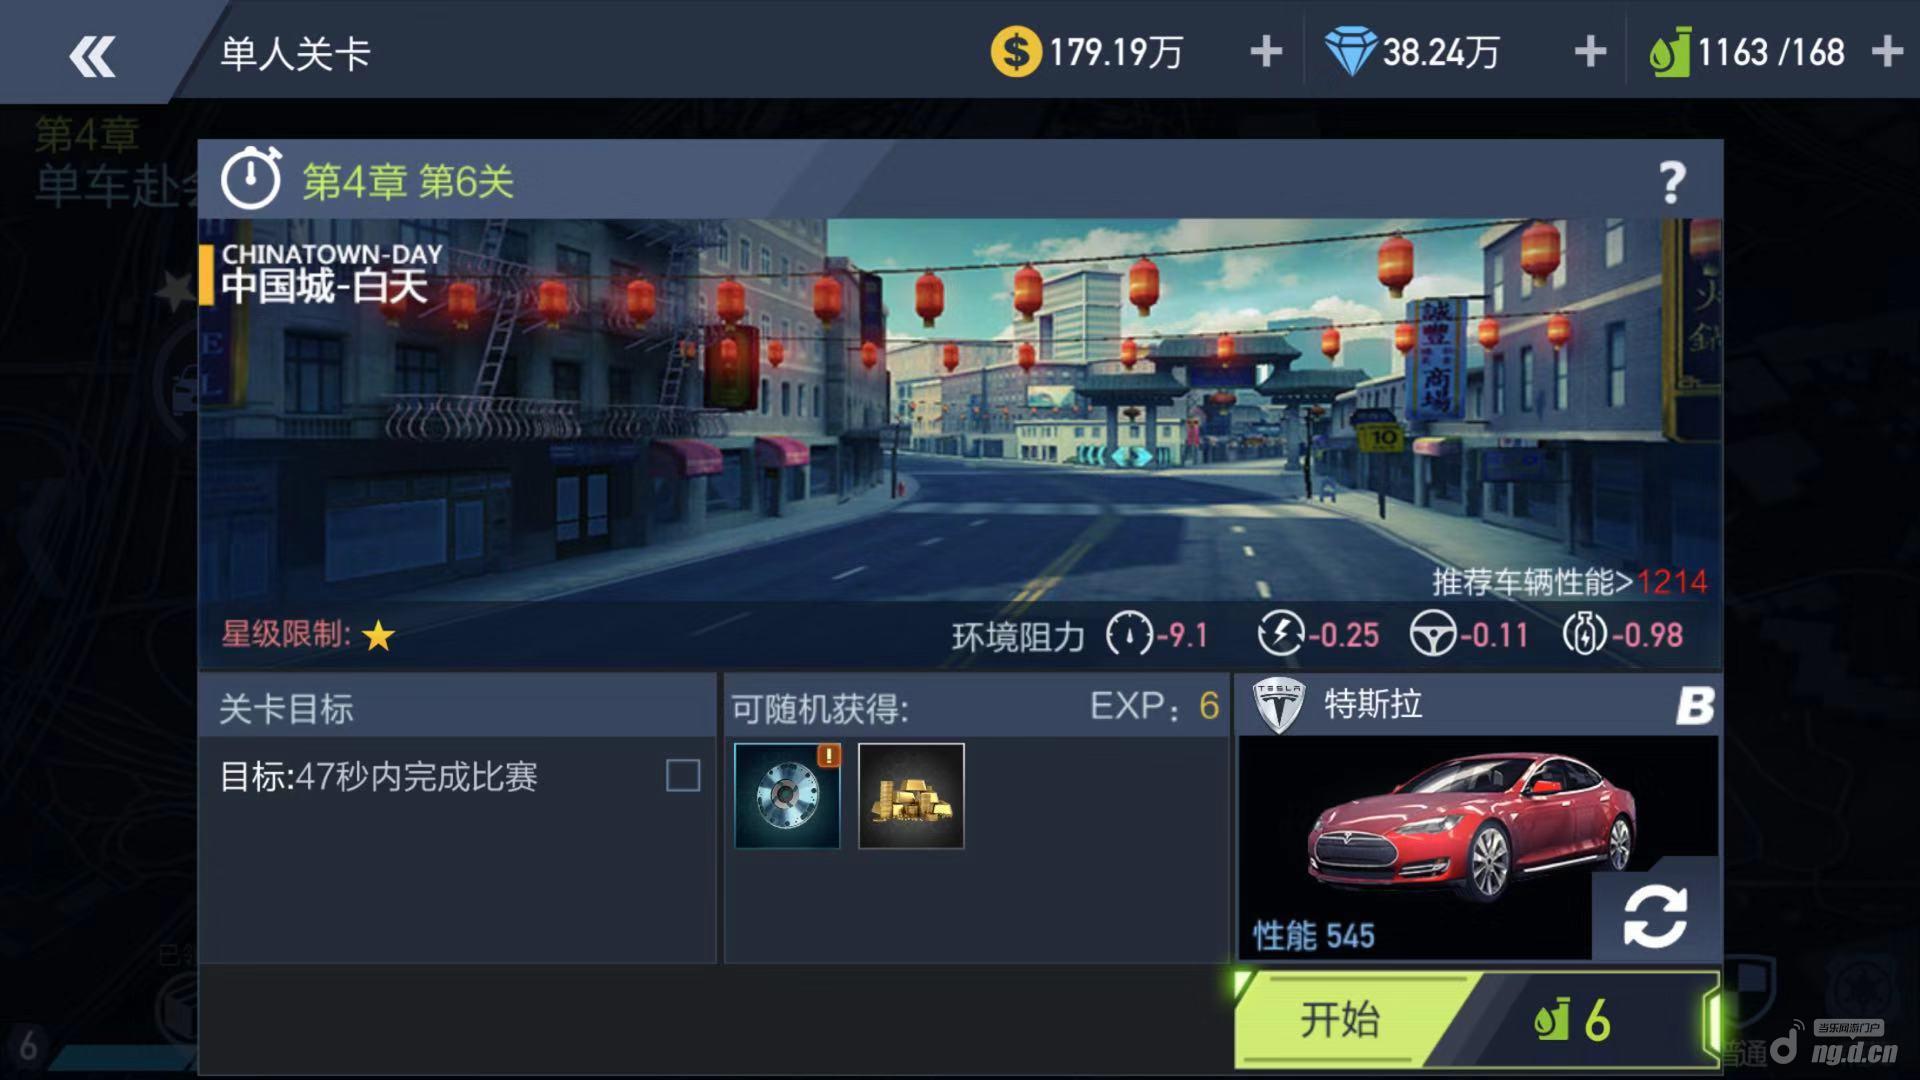Click the nitro canister icon showing -0.98

click(1584, 634)
